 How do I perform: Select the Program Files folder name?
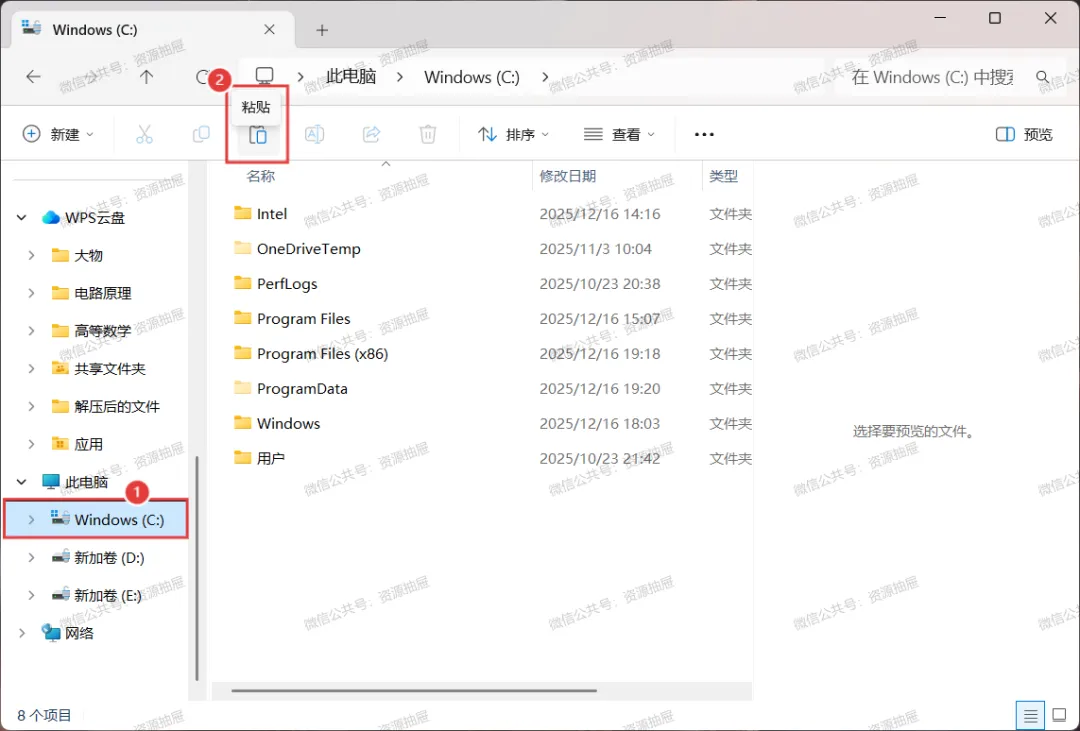(x=303, y=318)
